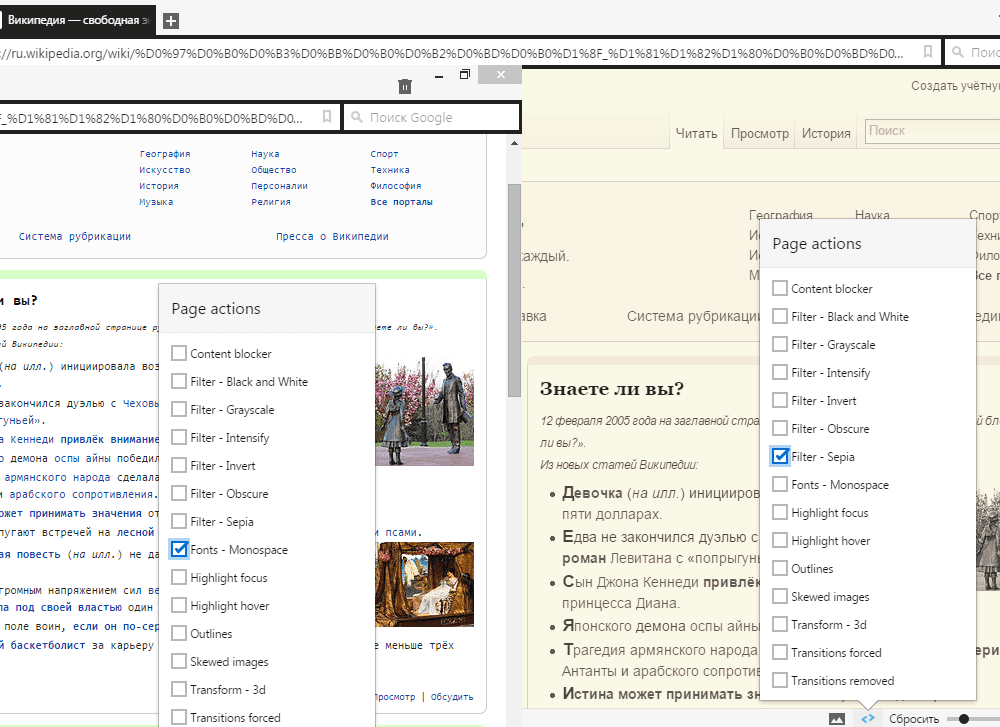The height and width of the screenshot is (727, 1000).
Task: Check Transitions removed in right panel
Action: 780,680
